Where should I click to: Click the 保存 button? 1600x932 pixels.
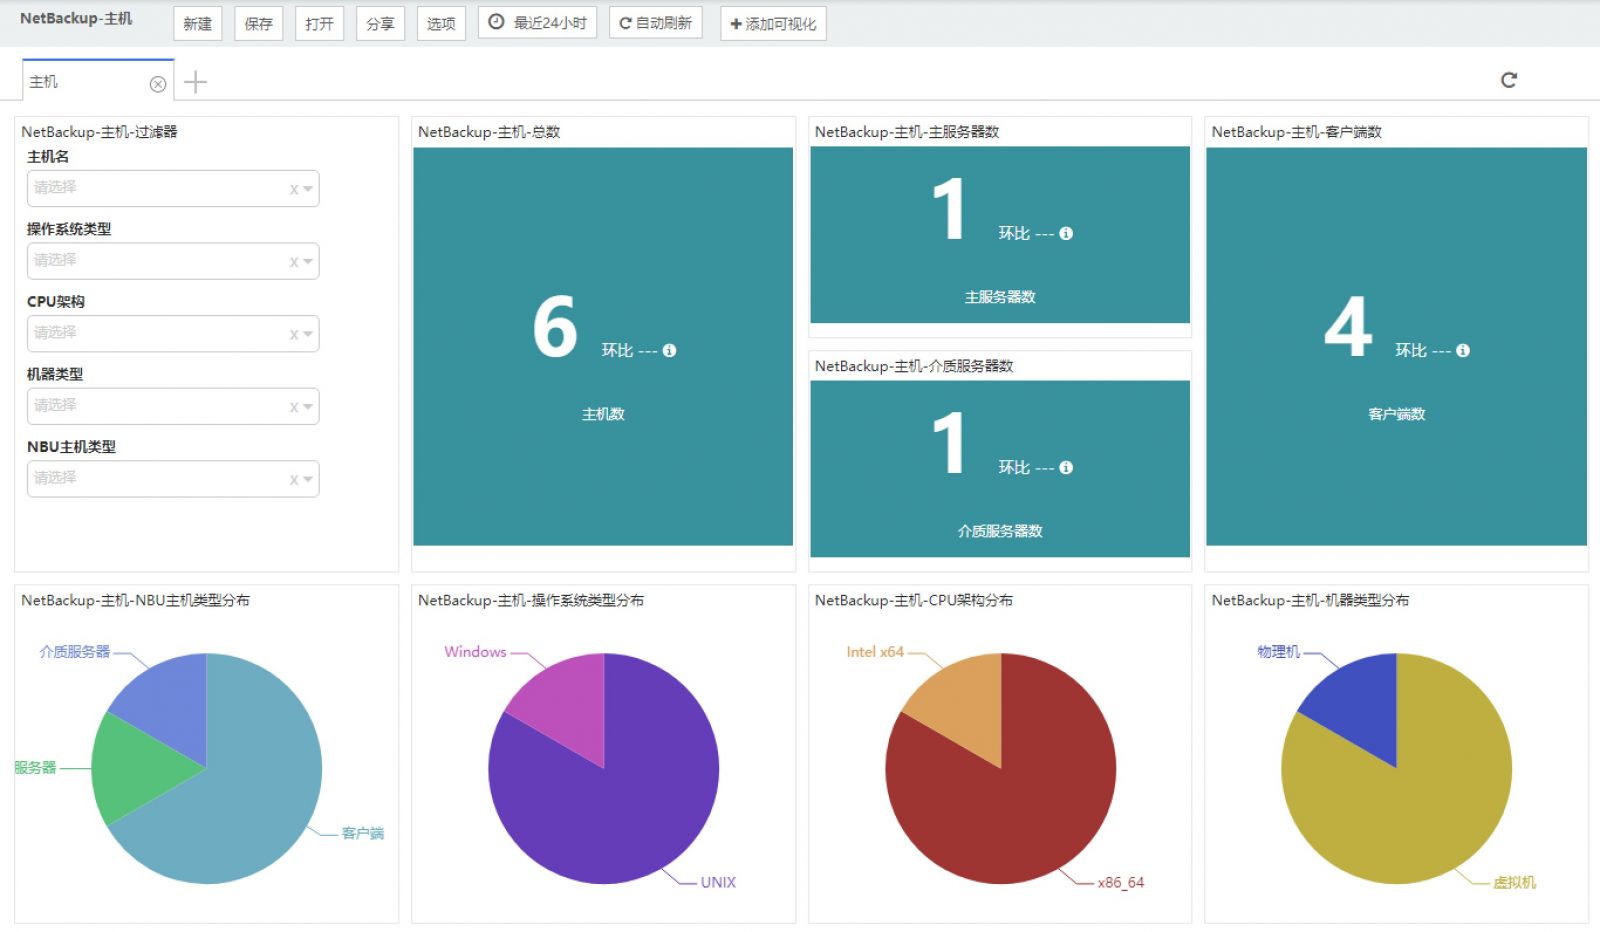(259, 23)
